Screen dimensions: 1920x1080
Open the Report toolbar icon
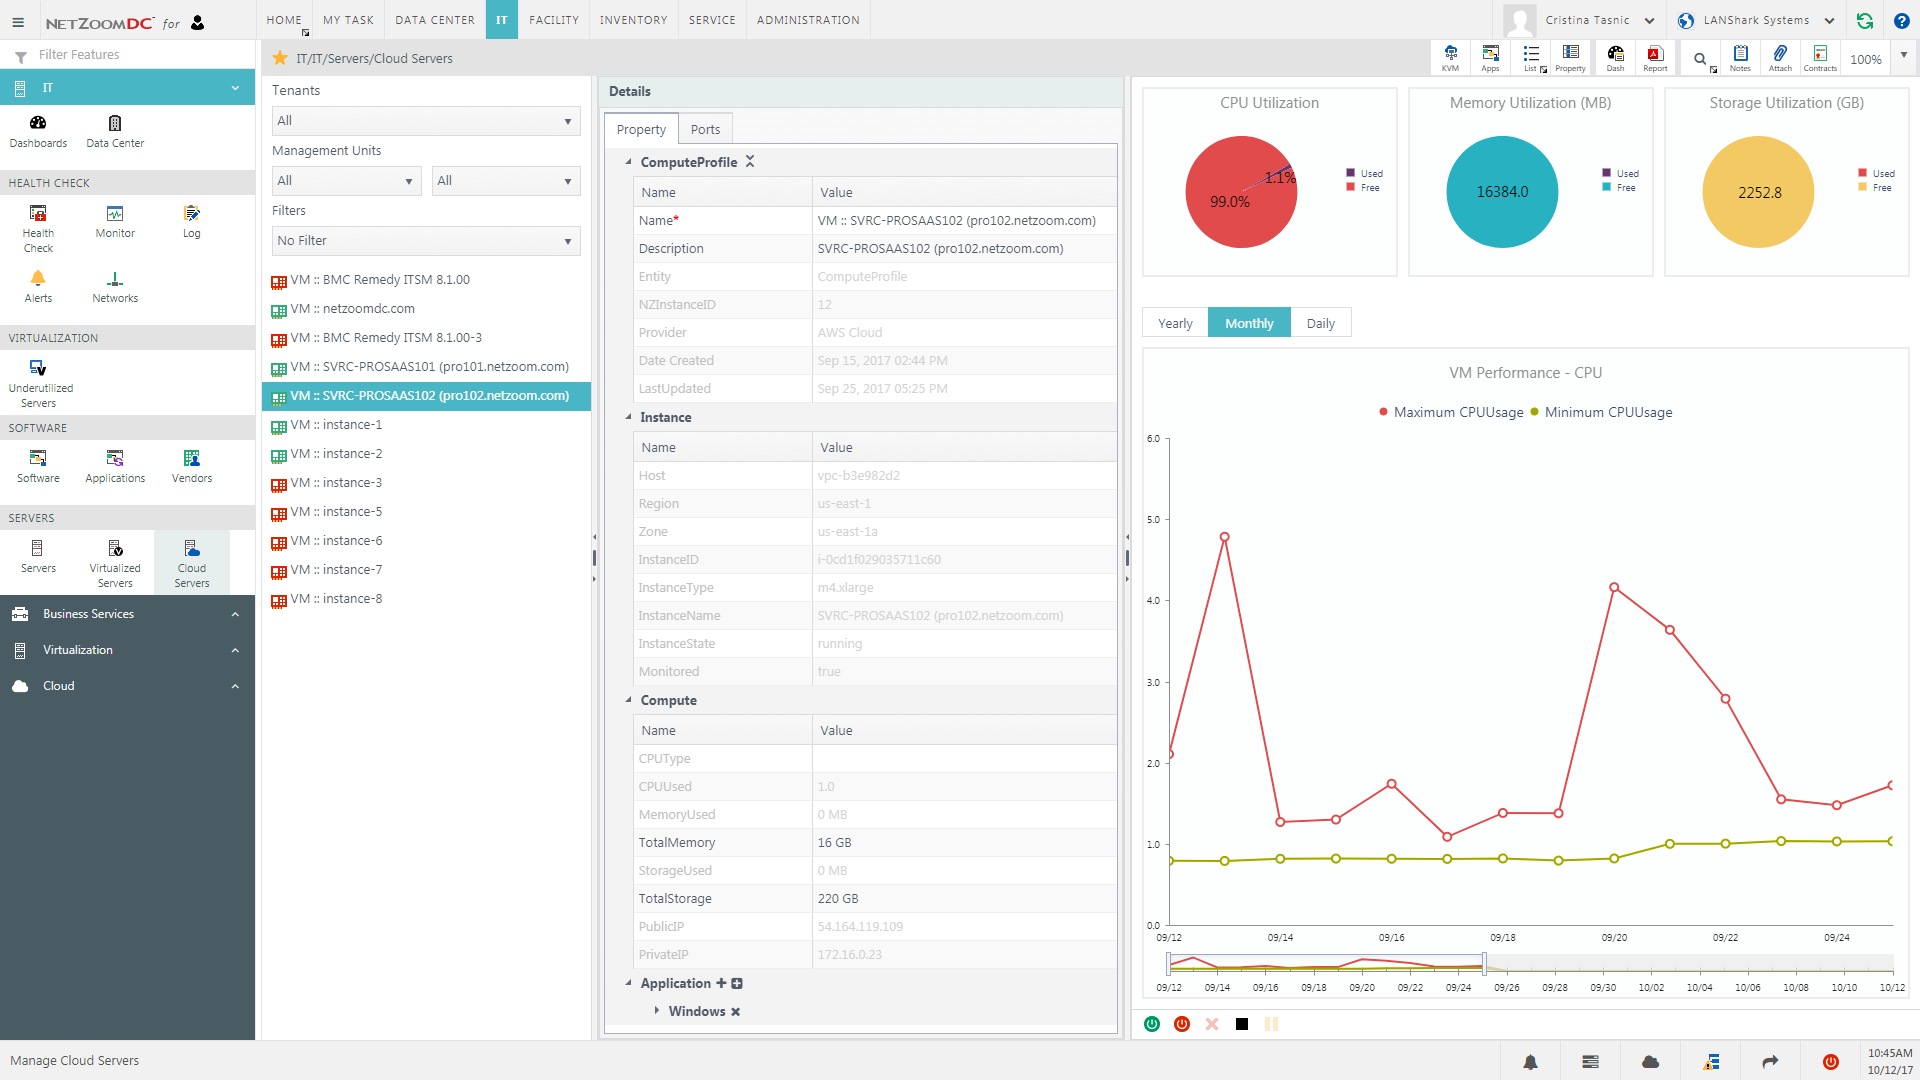(1655, 58)
